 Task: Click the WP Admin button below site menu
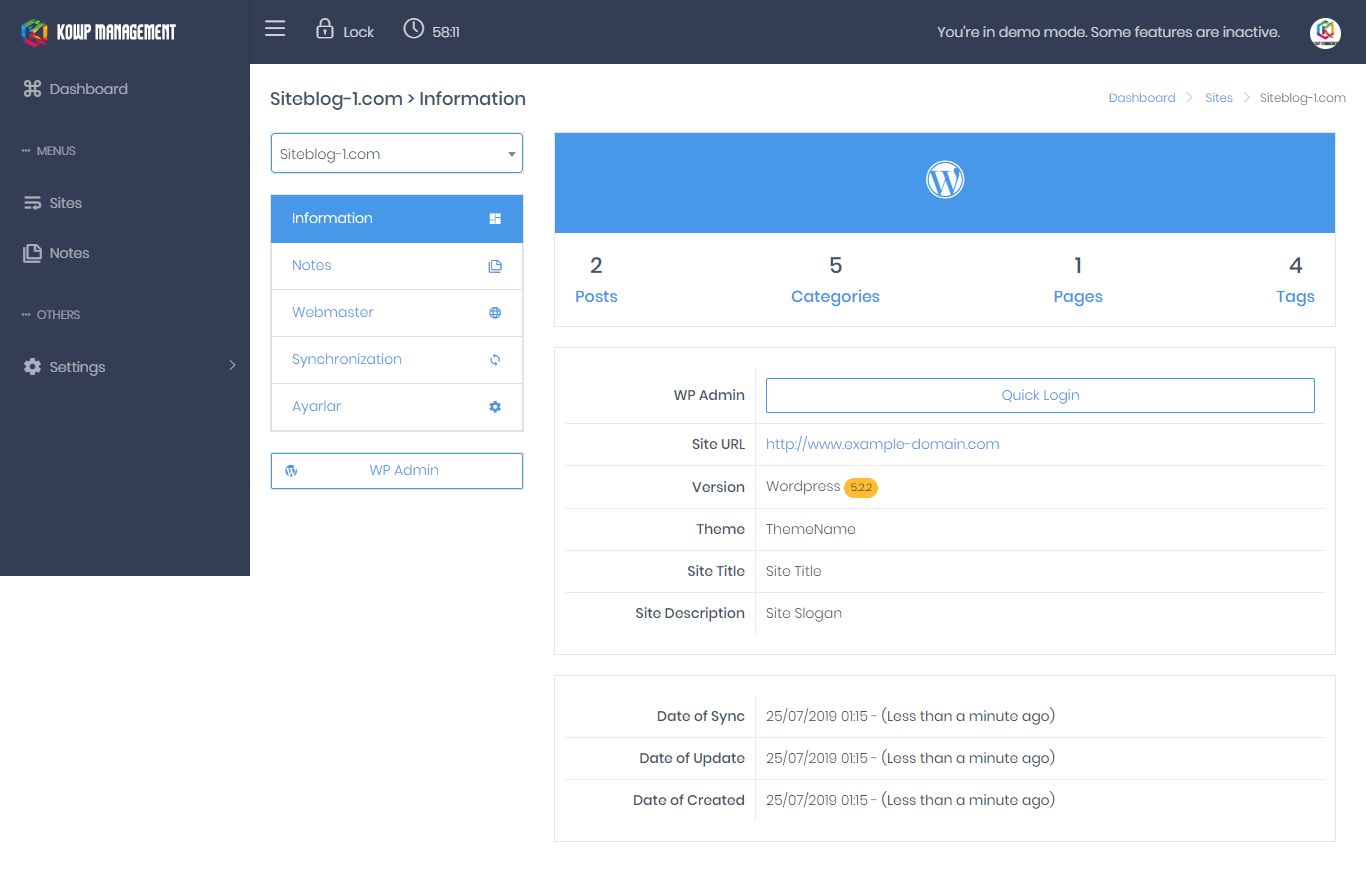[x=396, y=471]
